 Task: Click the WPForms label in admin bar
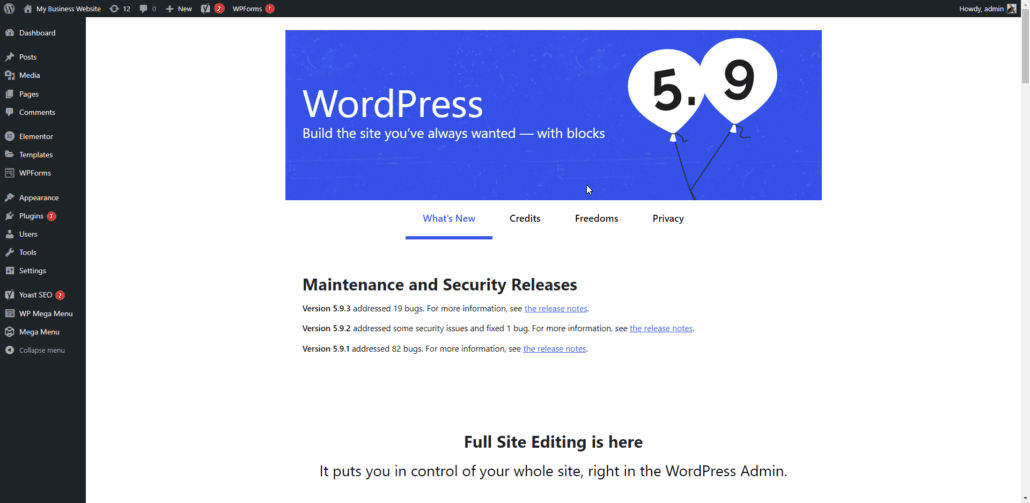pyautogui.click(x=247, y=9)
